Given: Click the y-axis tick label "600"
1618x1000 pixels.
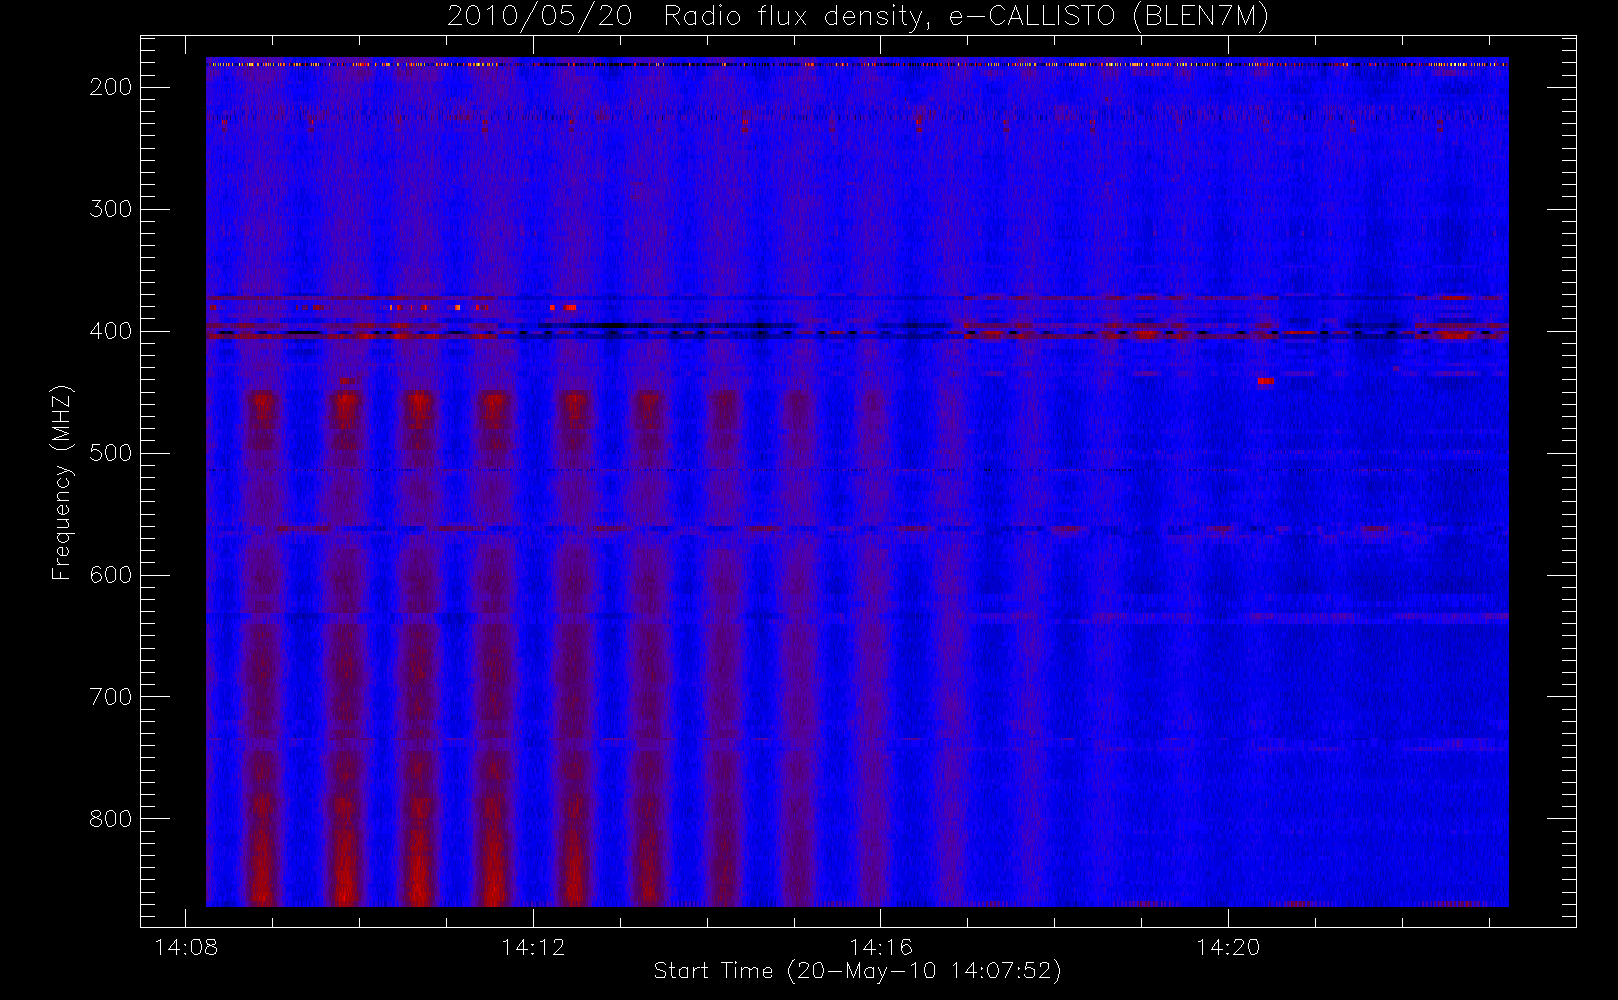Looking at the screenshot, I should pos(111,575).
